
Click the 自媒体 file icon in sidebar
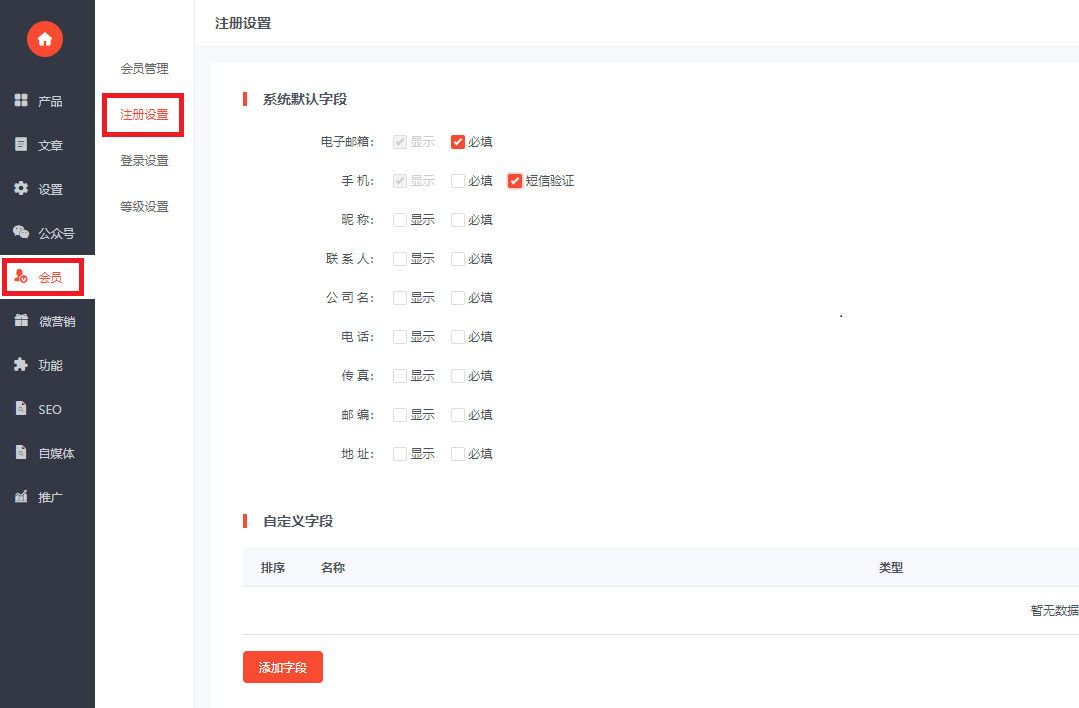click(21, 453)
